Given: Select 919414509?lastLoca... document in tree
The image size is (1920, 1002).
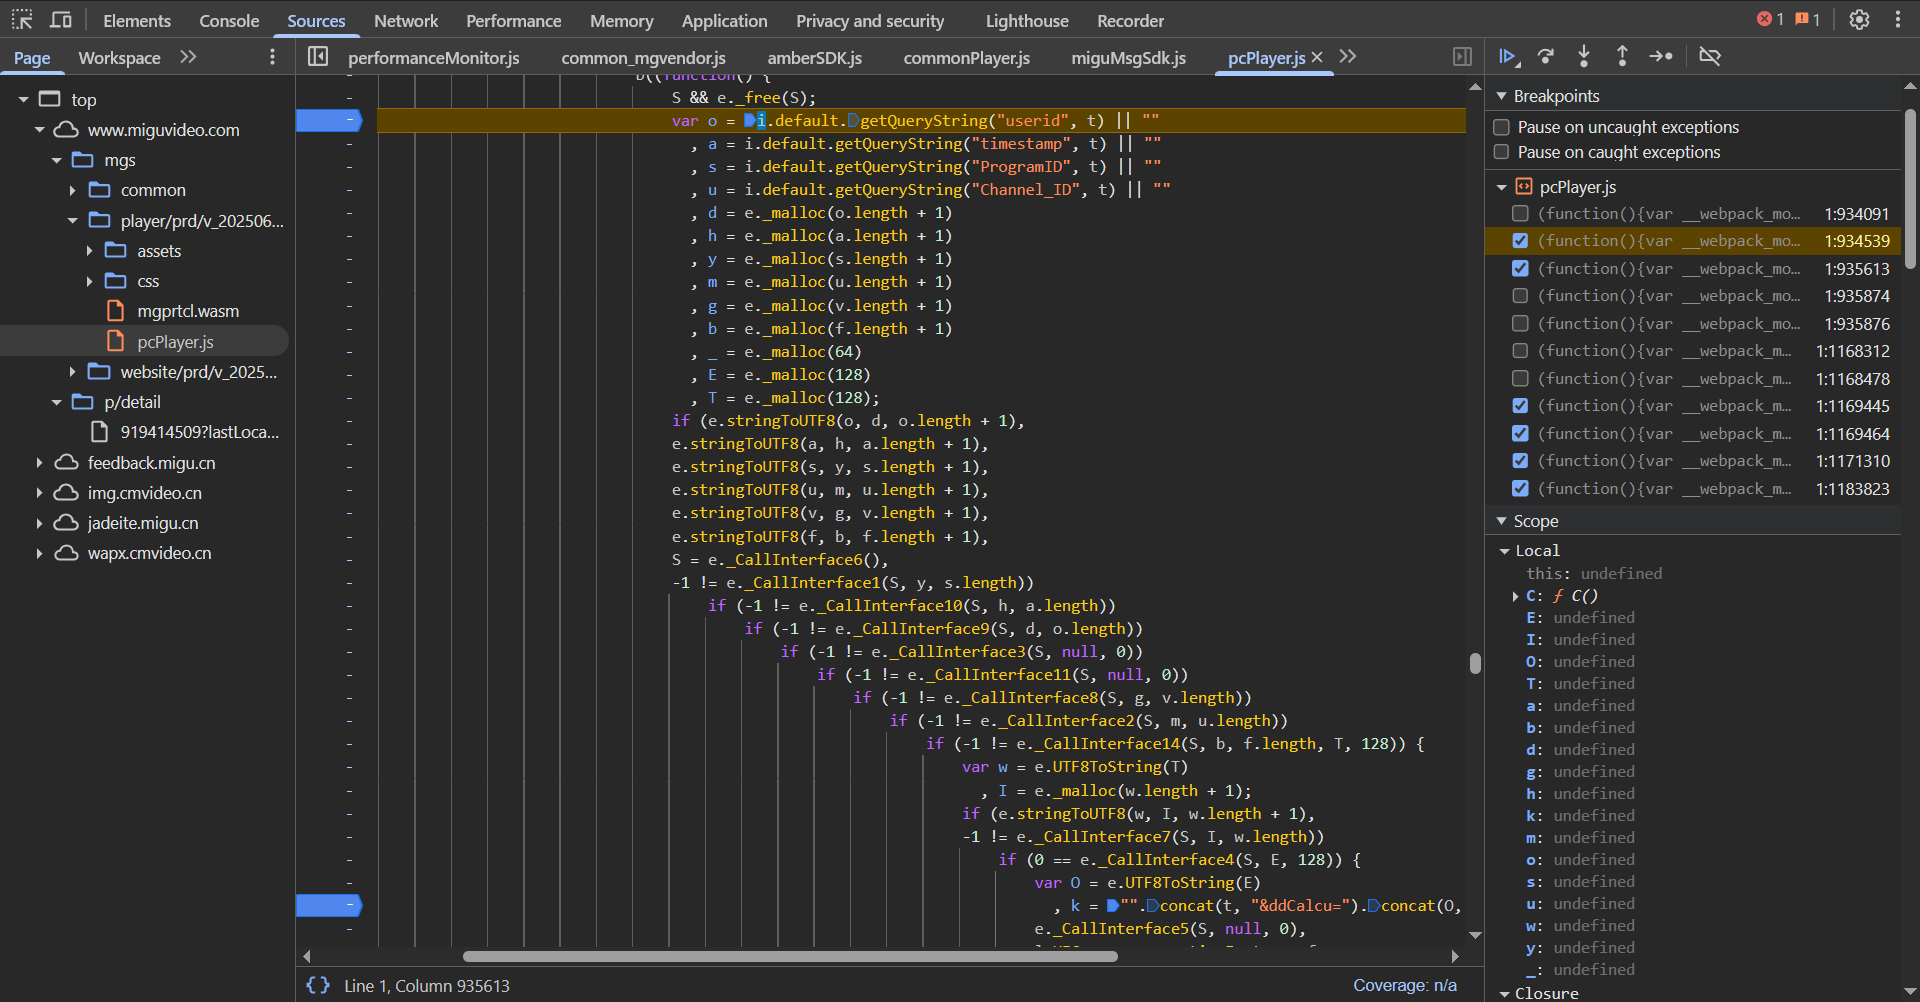Looking at the screenshot, I should tap(199, 432).
